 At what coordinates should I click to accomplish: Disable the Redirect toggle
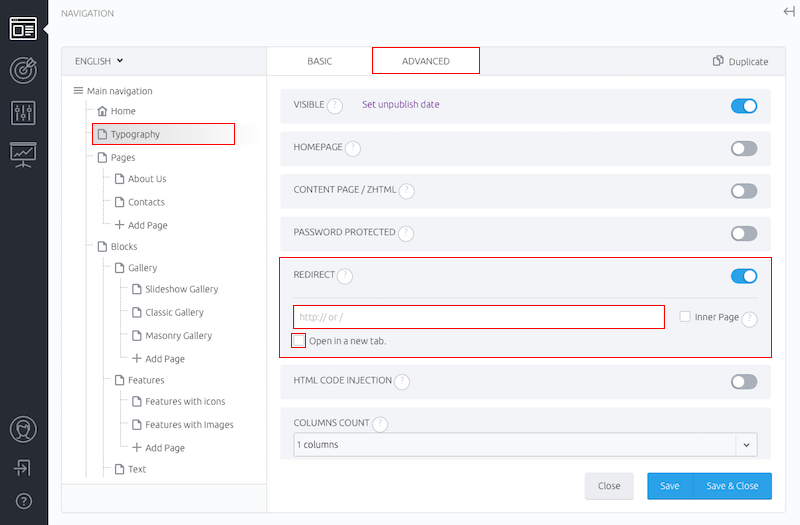(x=744, y=276)
